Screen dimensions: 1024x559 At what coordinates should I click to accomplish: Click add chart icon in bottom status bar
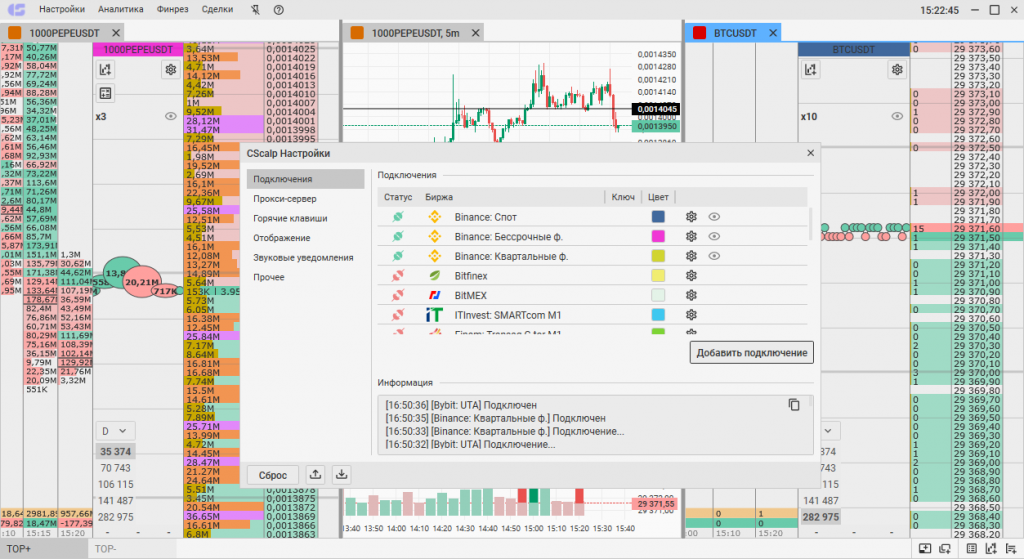(991, 549)
